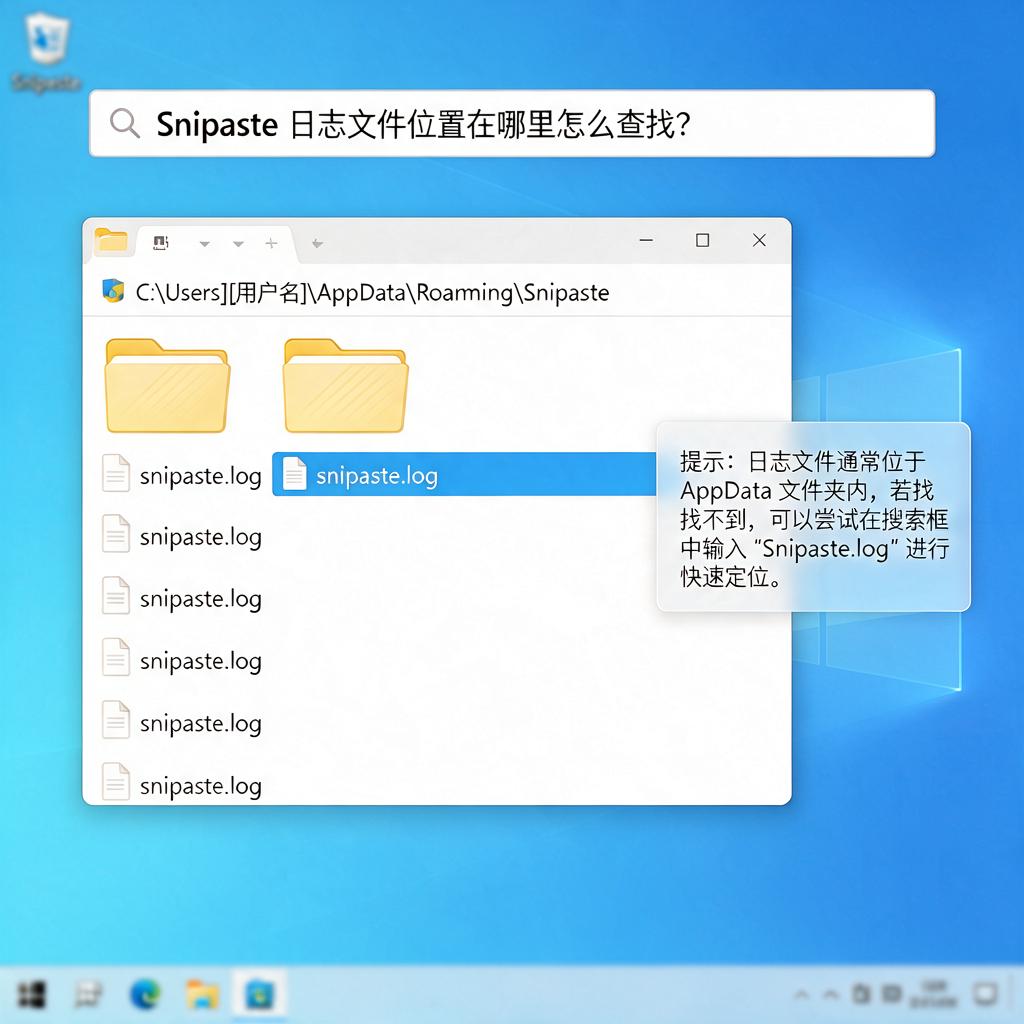This screenshot has height=1024, width=1024.
Task: Click the 提示 tooltip about AppData
Action: click(813, 517)
